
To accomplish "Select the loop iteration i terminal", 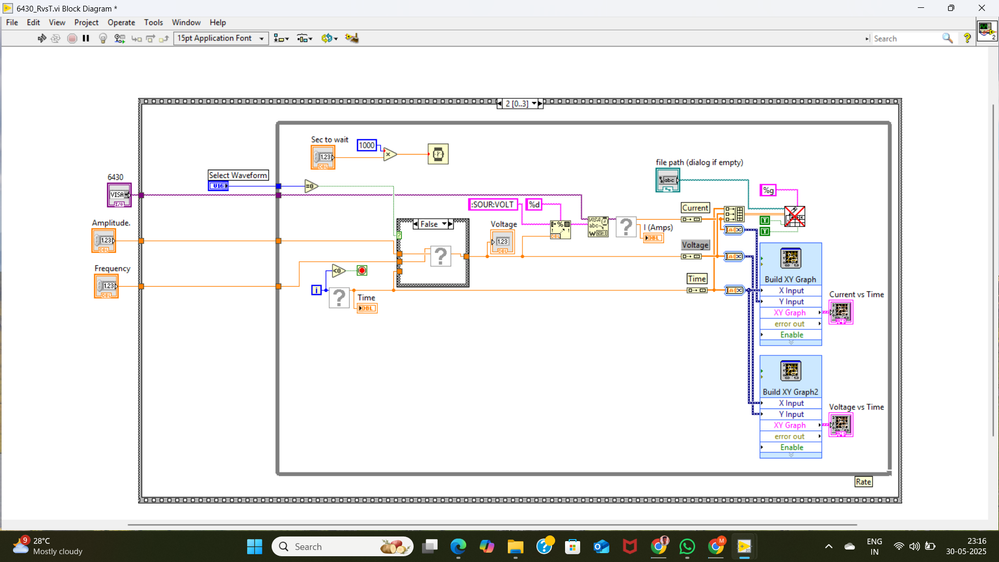I will click(x=316, y=290).
